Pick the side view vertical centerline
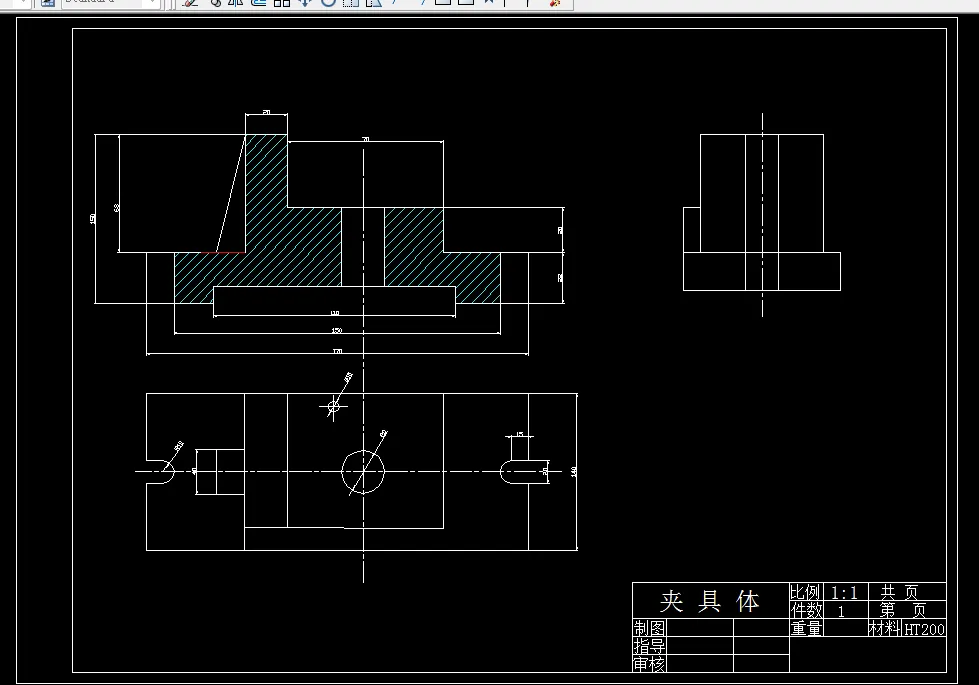This screenshot has height=685, width=979. click(x=762, y=215)
